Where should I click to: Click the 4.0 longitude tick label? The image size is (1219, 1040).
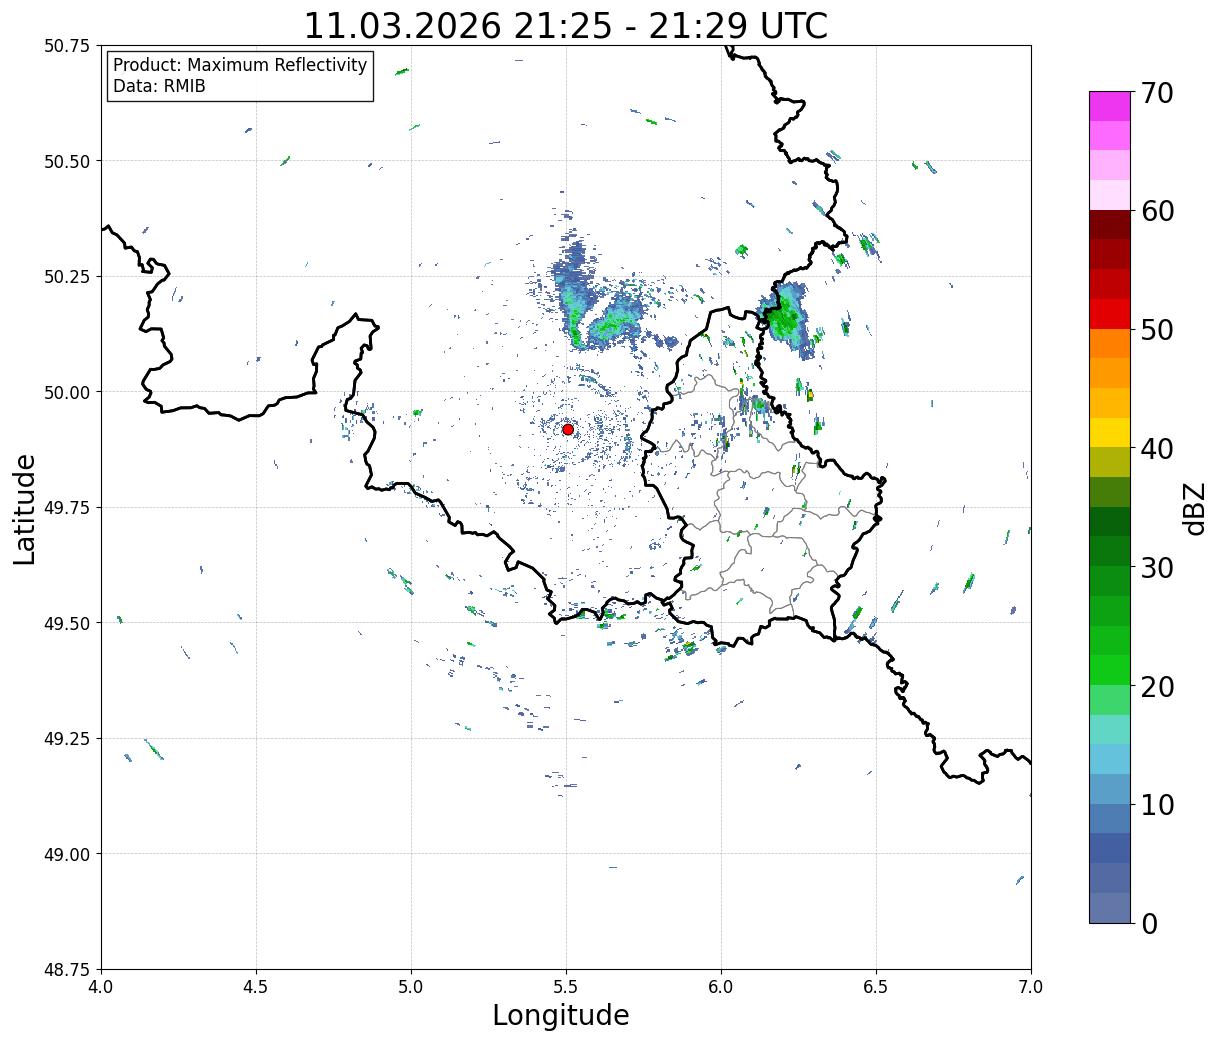(101, 987)
